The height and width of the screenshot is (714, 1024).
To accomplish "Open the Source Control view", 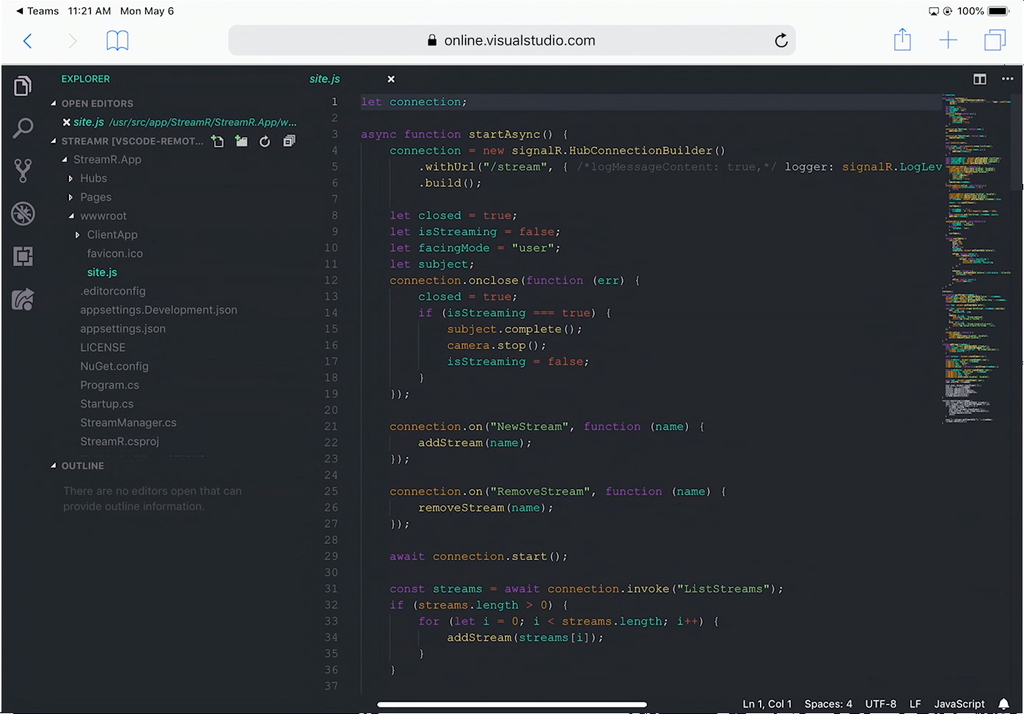I will click(x=22, y=170).
